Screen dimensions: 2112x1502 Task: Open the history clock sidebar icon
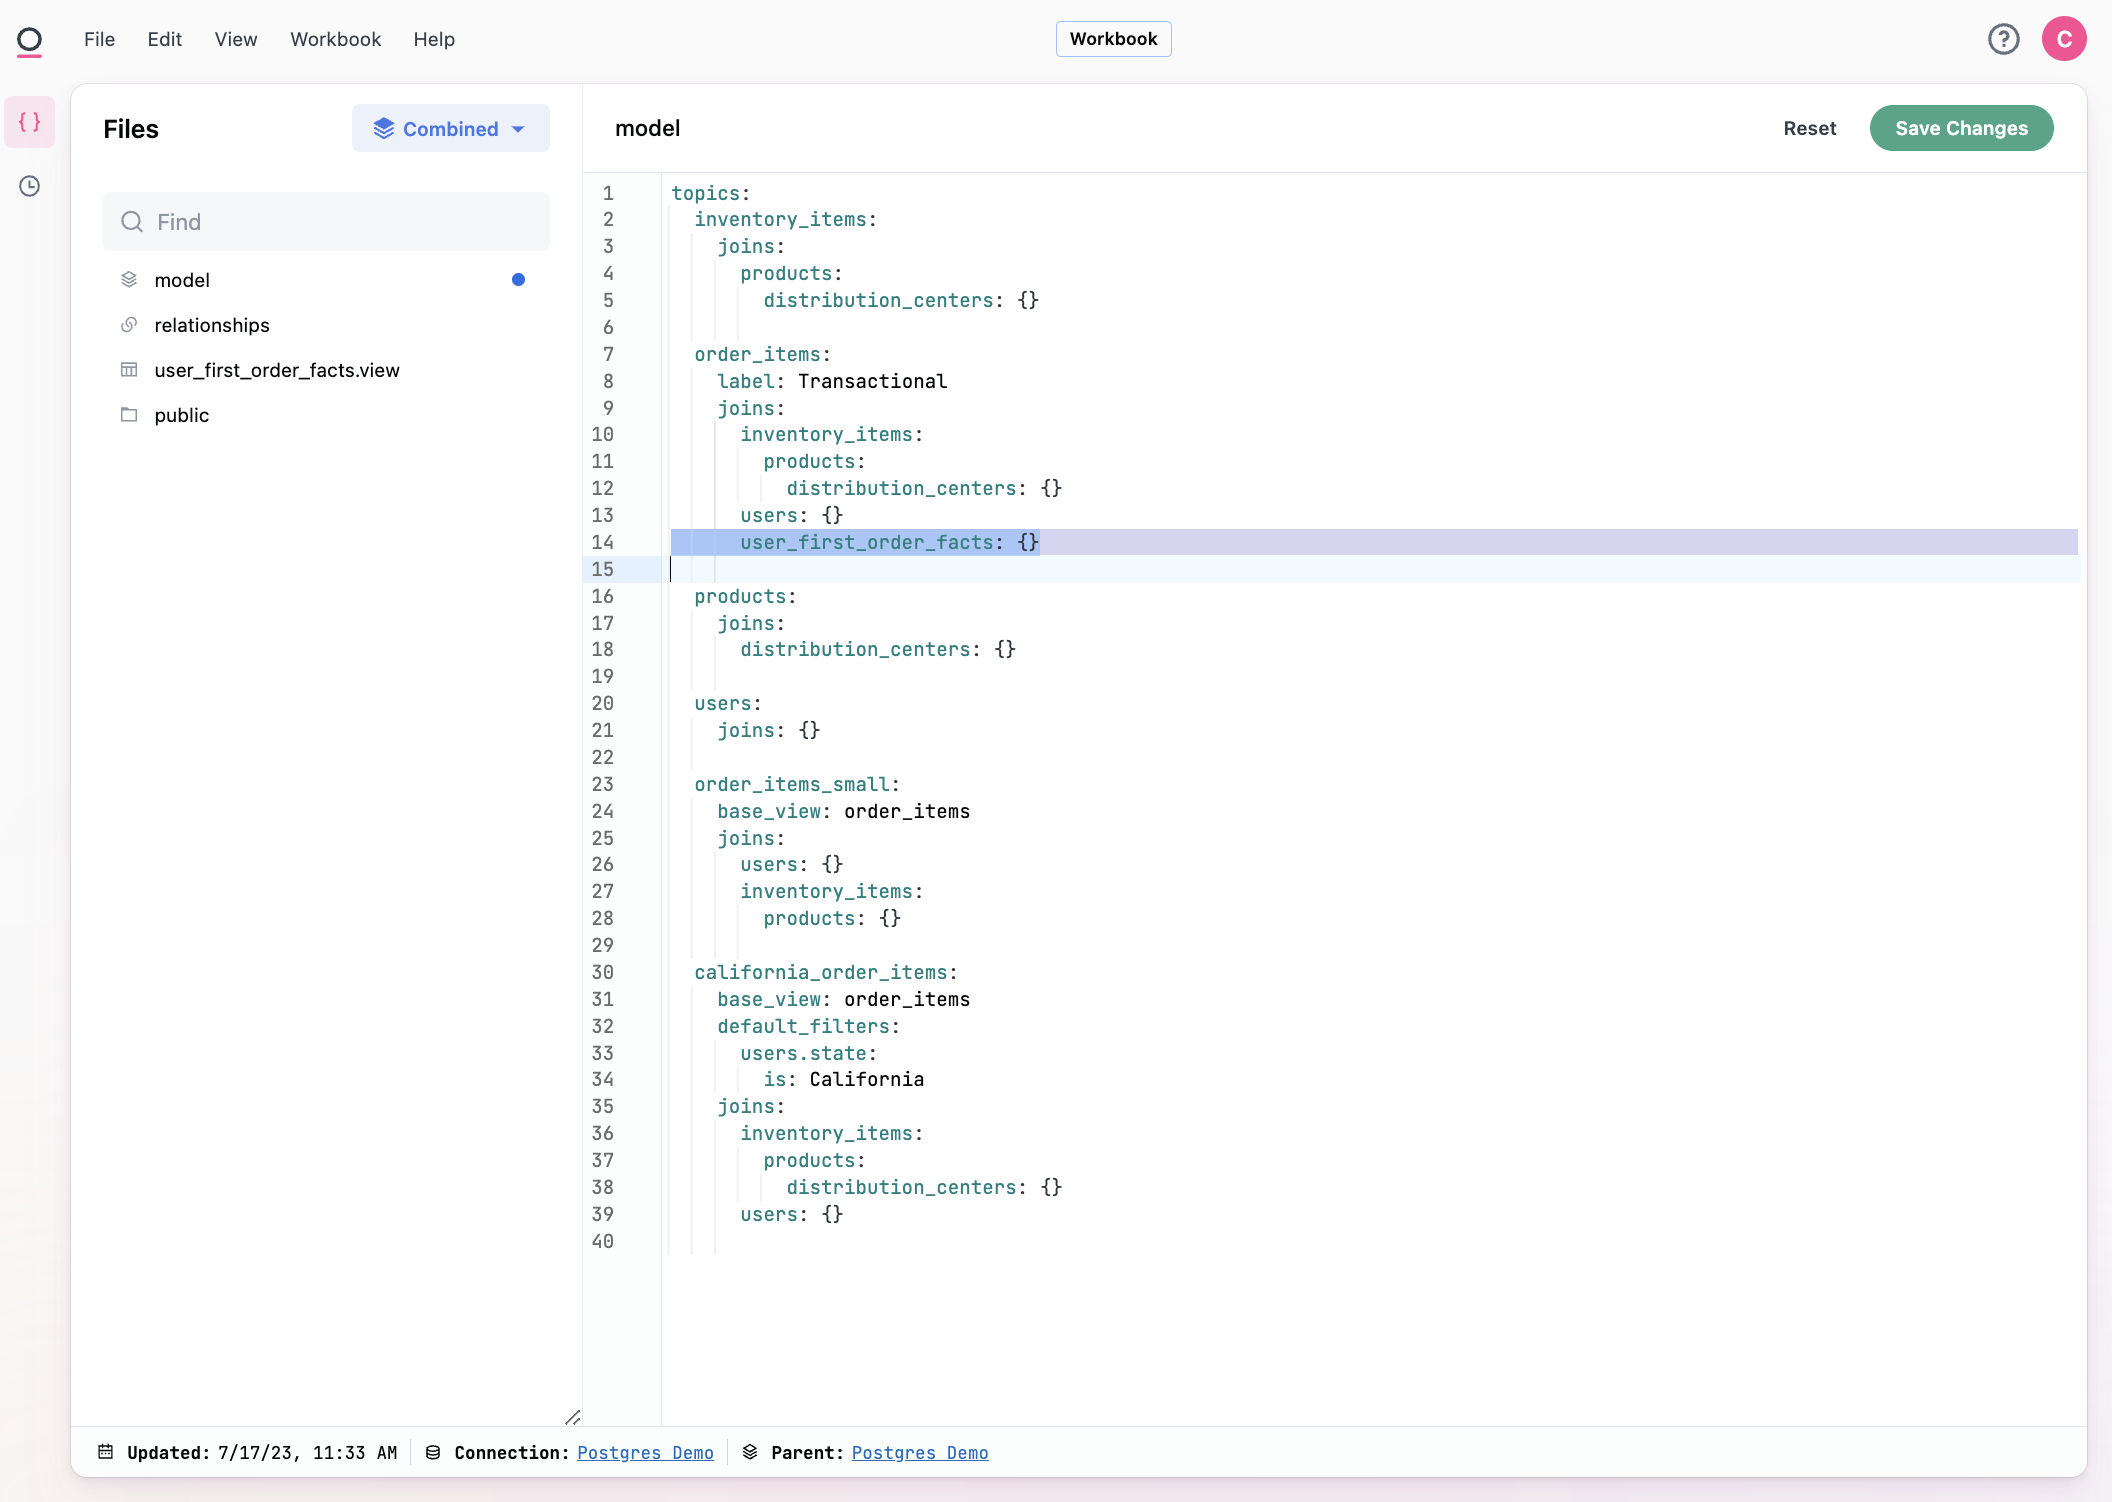[30, 186]
